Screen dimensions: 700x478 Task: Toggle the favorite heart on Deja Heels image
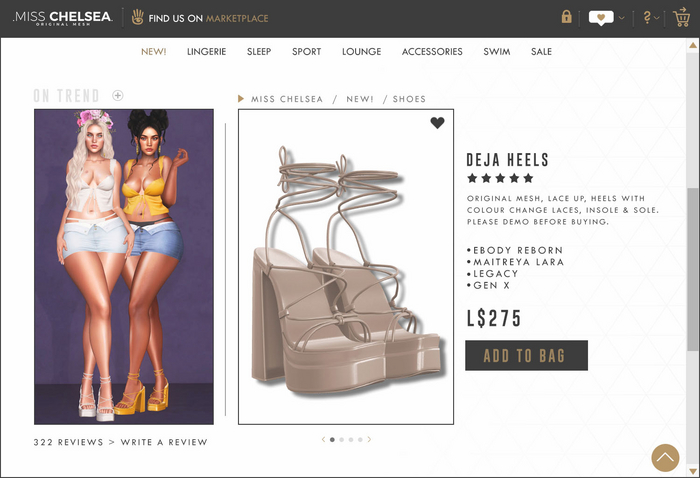(438, 123)
